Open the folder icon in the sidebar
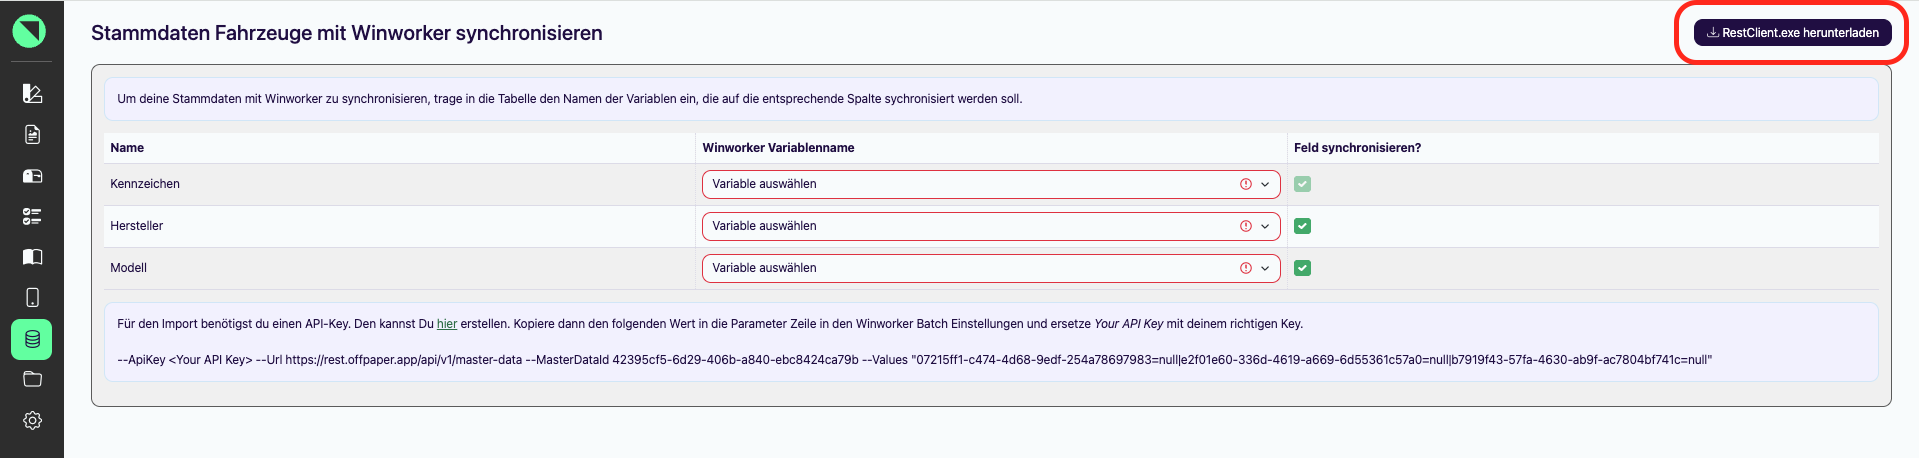1919x458 pixels. 32,379
